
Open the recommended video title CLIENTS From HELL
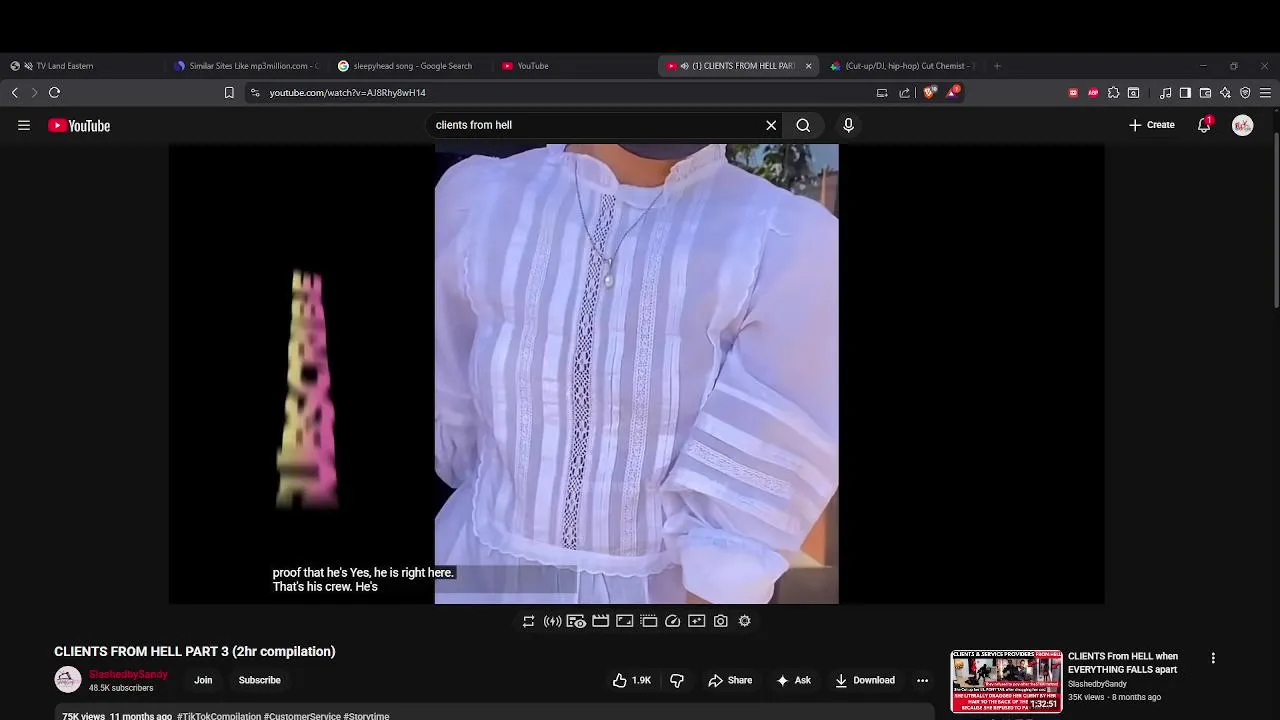coord(1123,663)
